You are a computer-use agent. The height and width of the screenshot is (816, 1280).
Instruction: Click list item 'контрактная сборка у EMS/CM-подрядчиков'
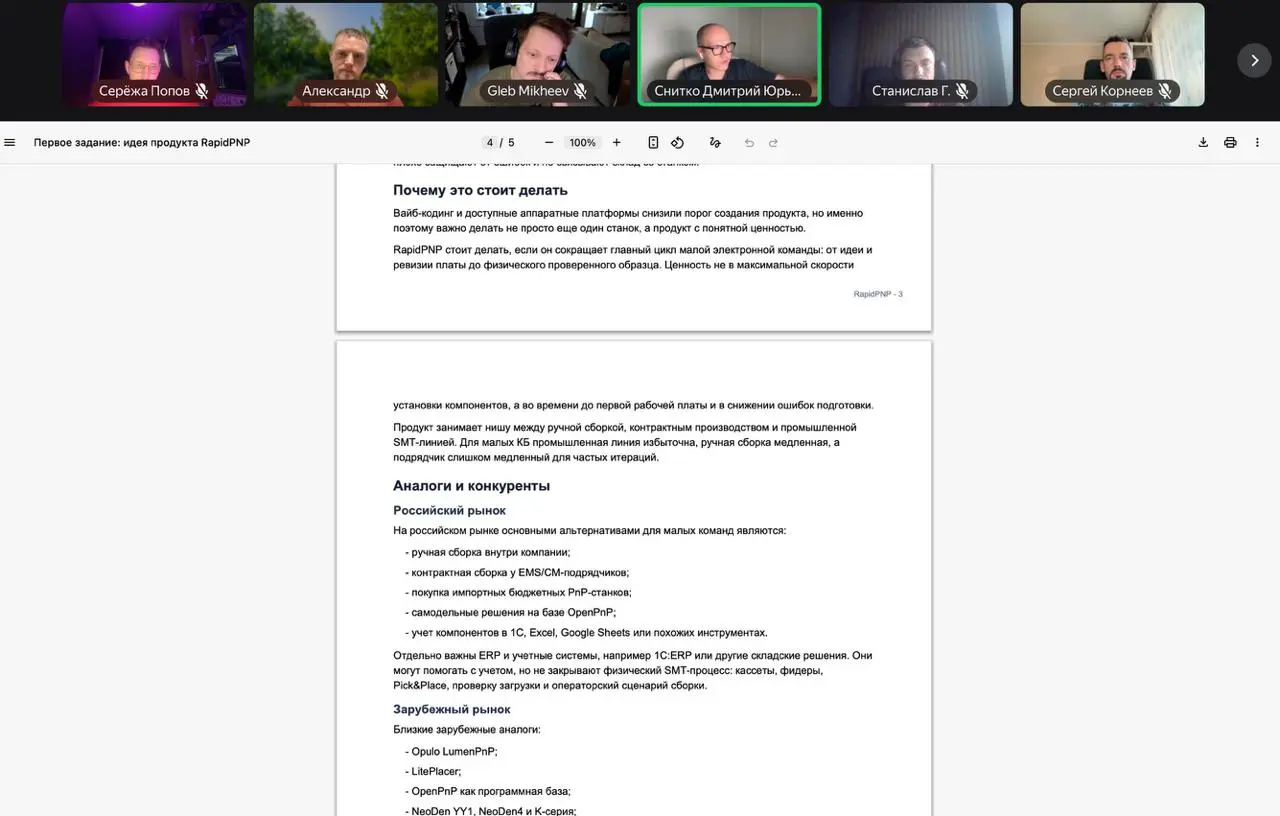click(517, 573)
